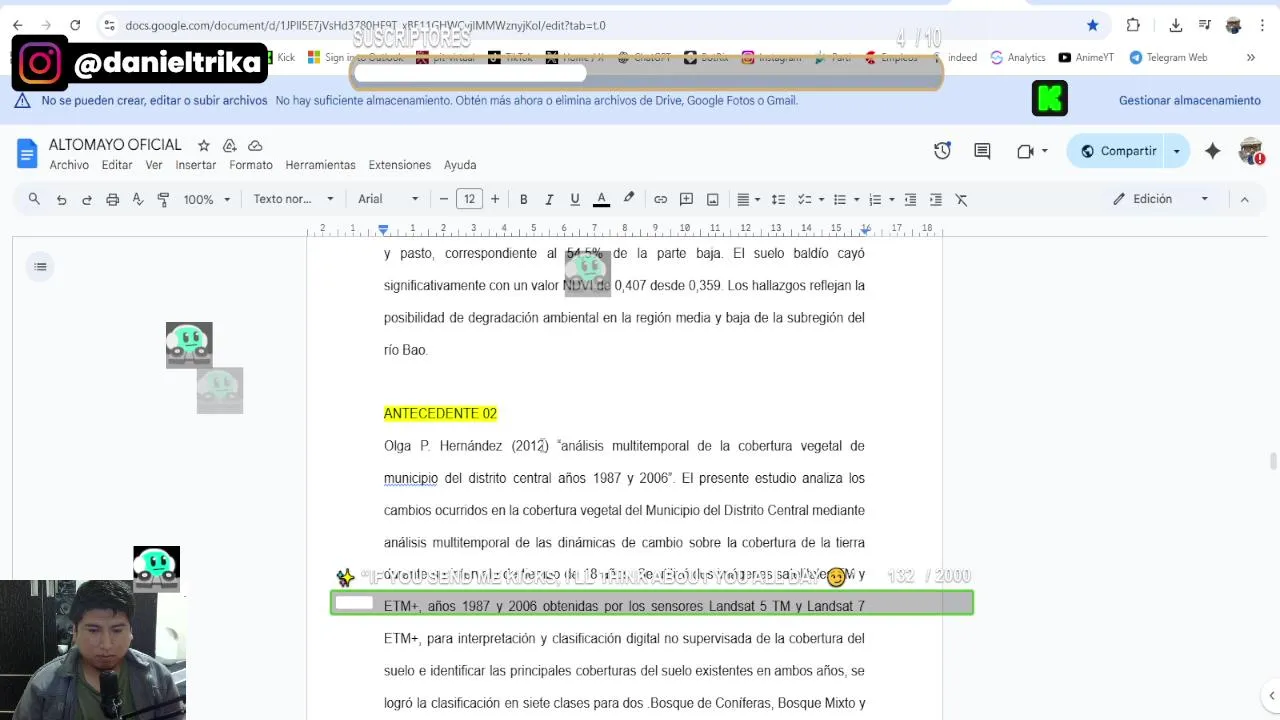Screen dimensions: 1280x720
Task: Increase the indent
Action: coord(935,199)
